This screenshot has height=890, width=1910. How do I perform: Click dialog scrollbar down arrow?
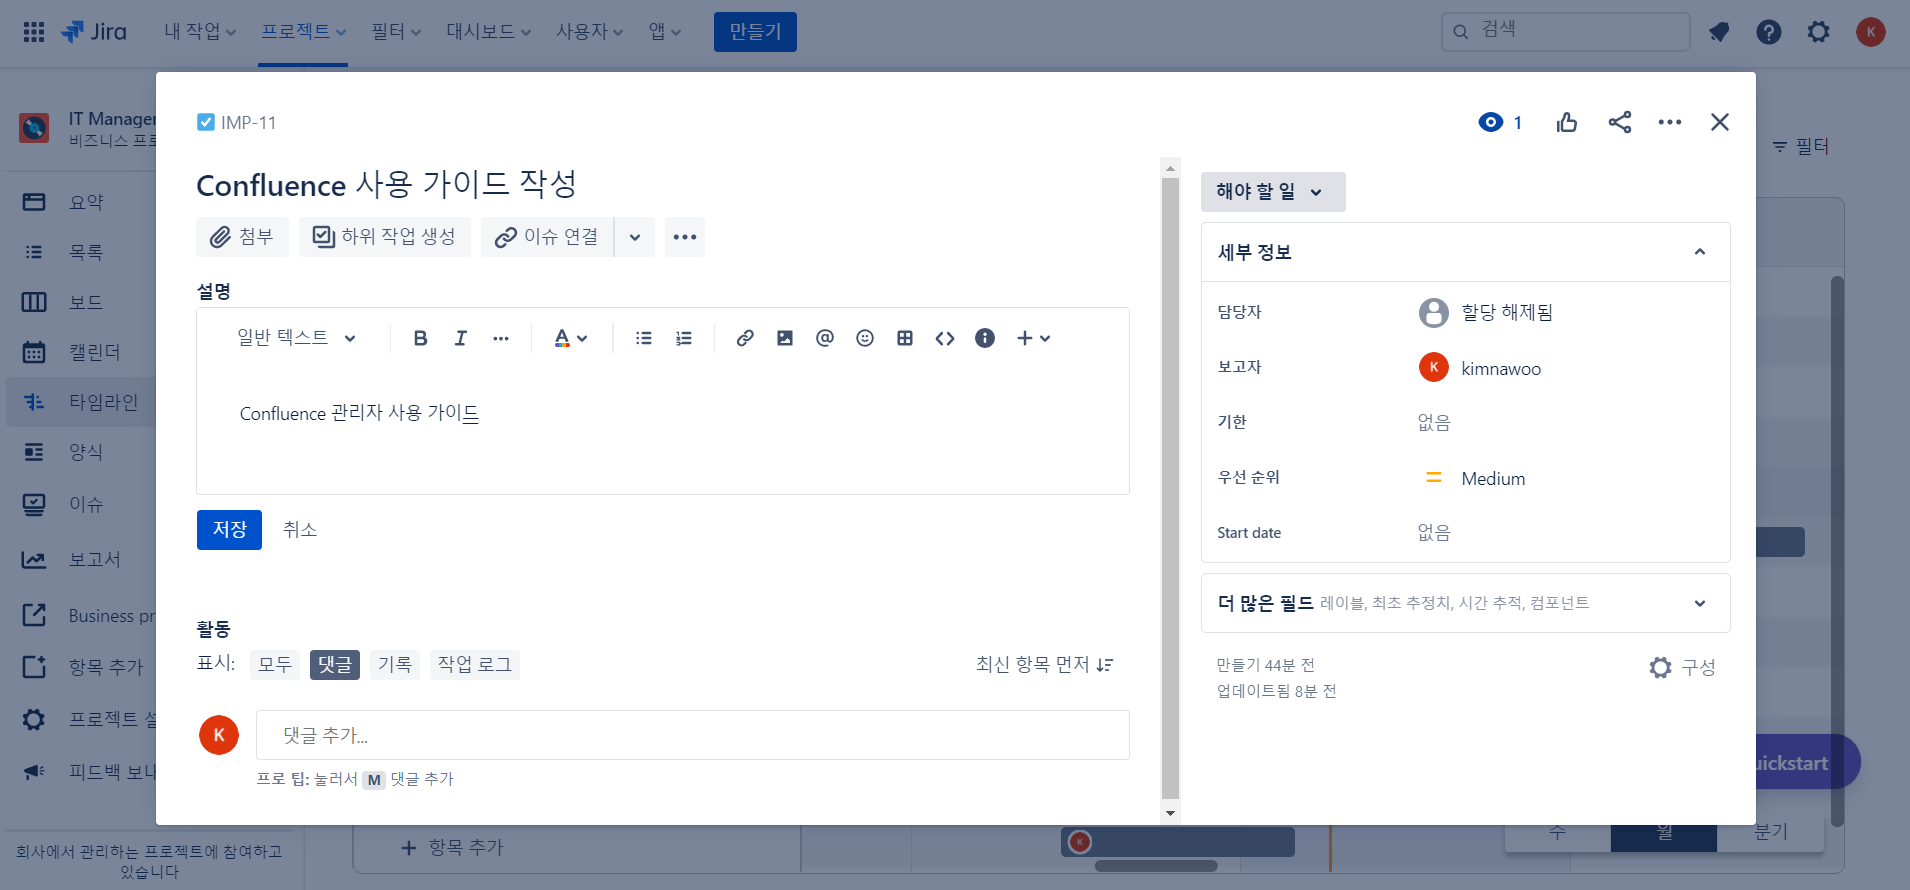tap(1171, 813)
